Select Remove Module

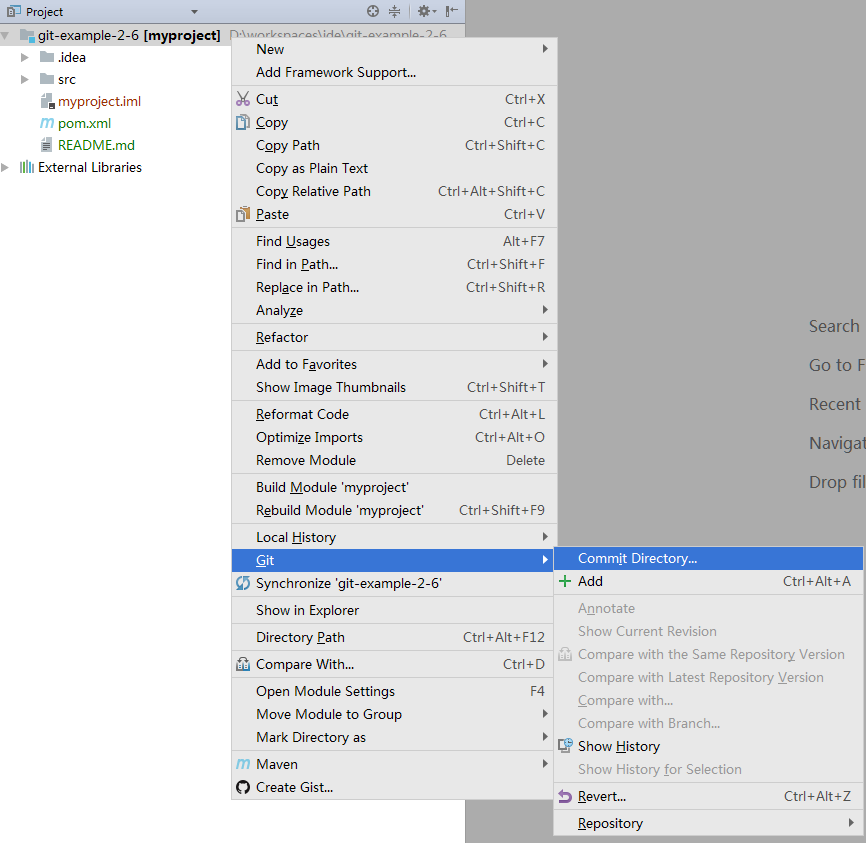394,460
